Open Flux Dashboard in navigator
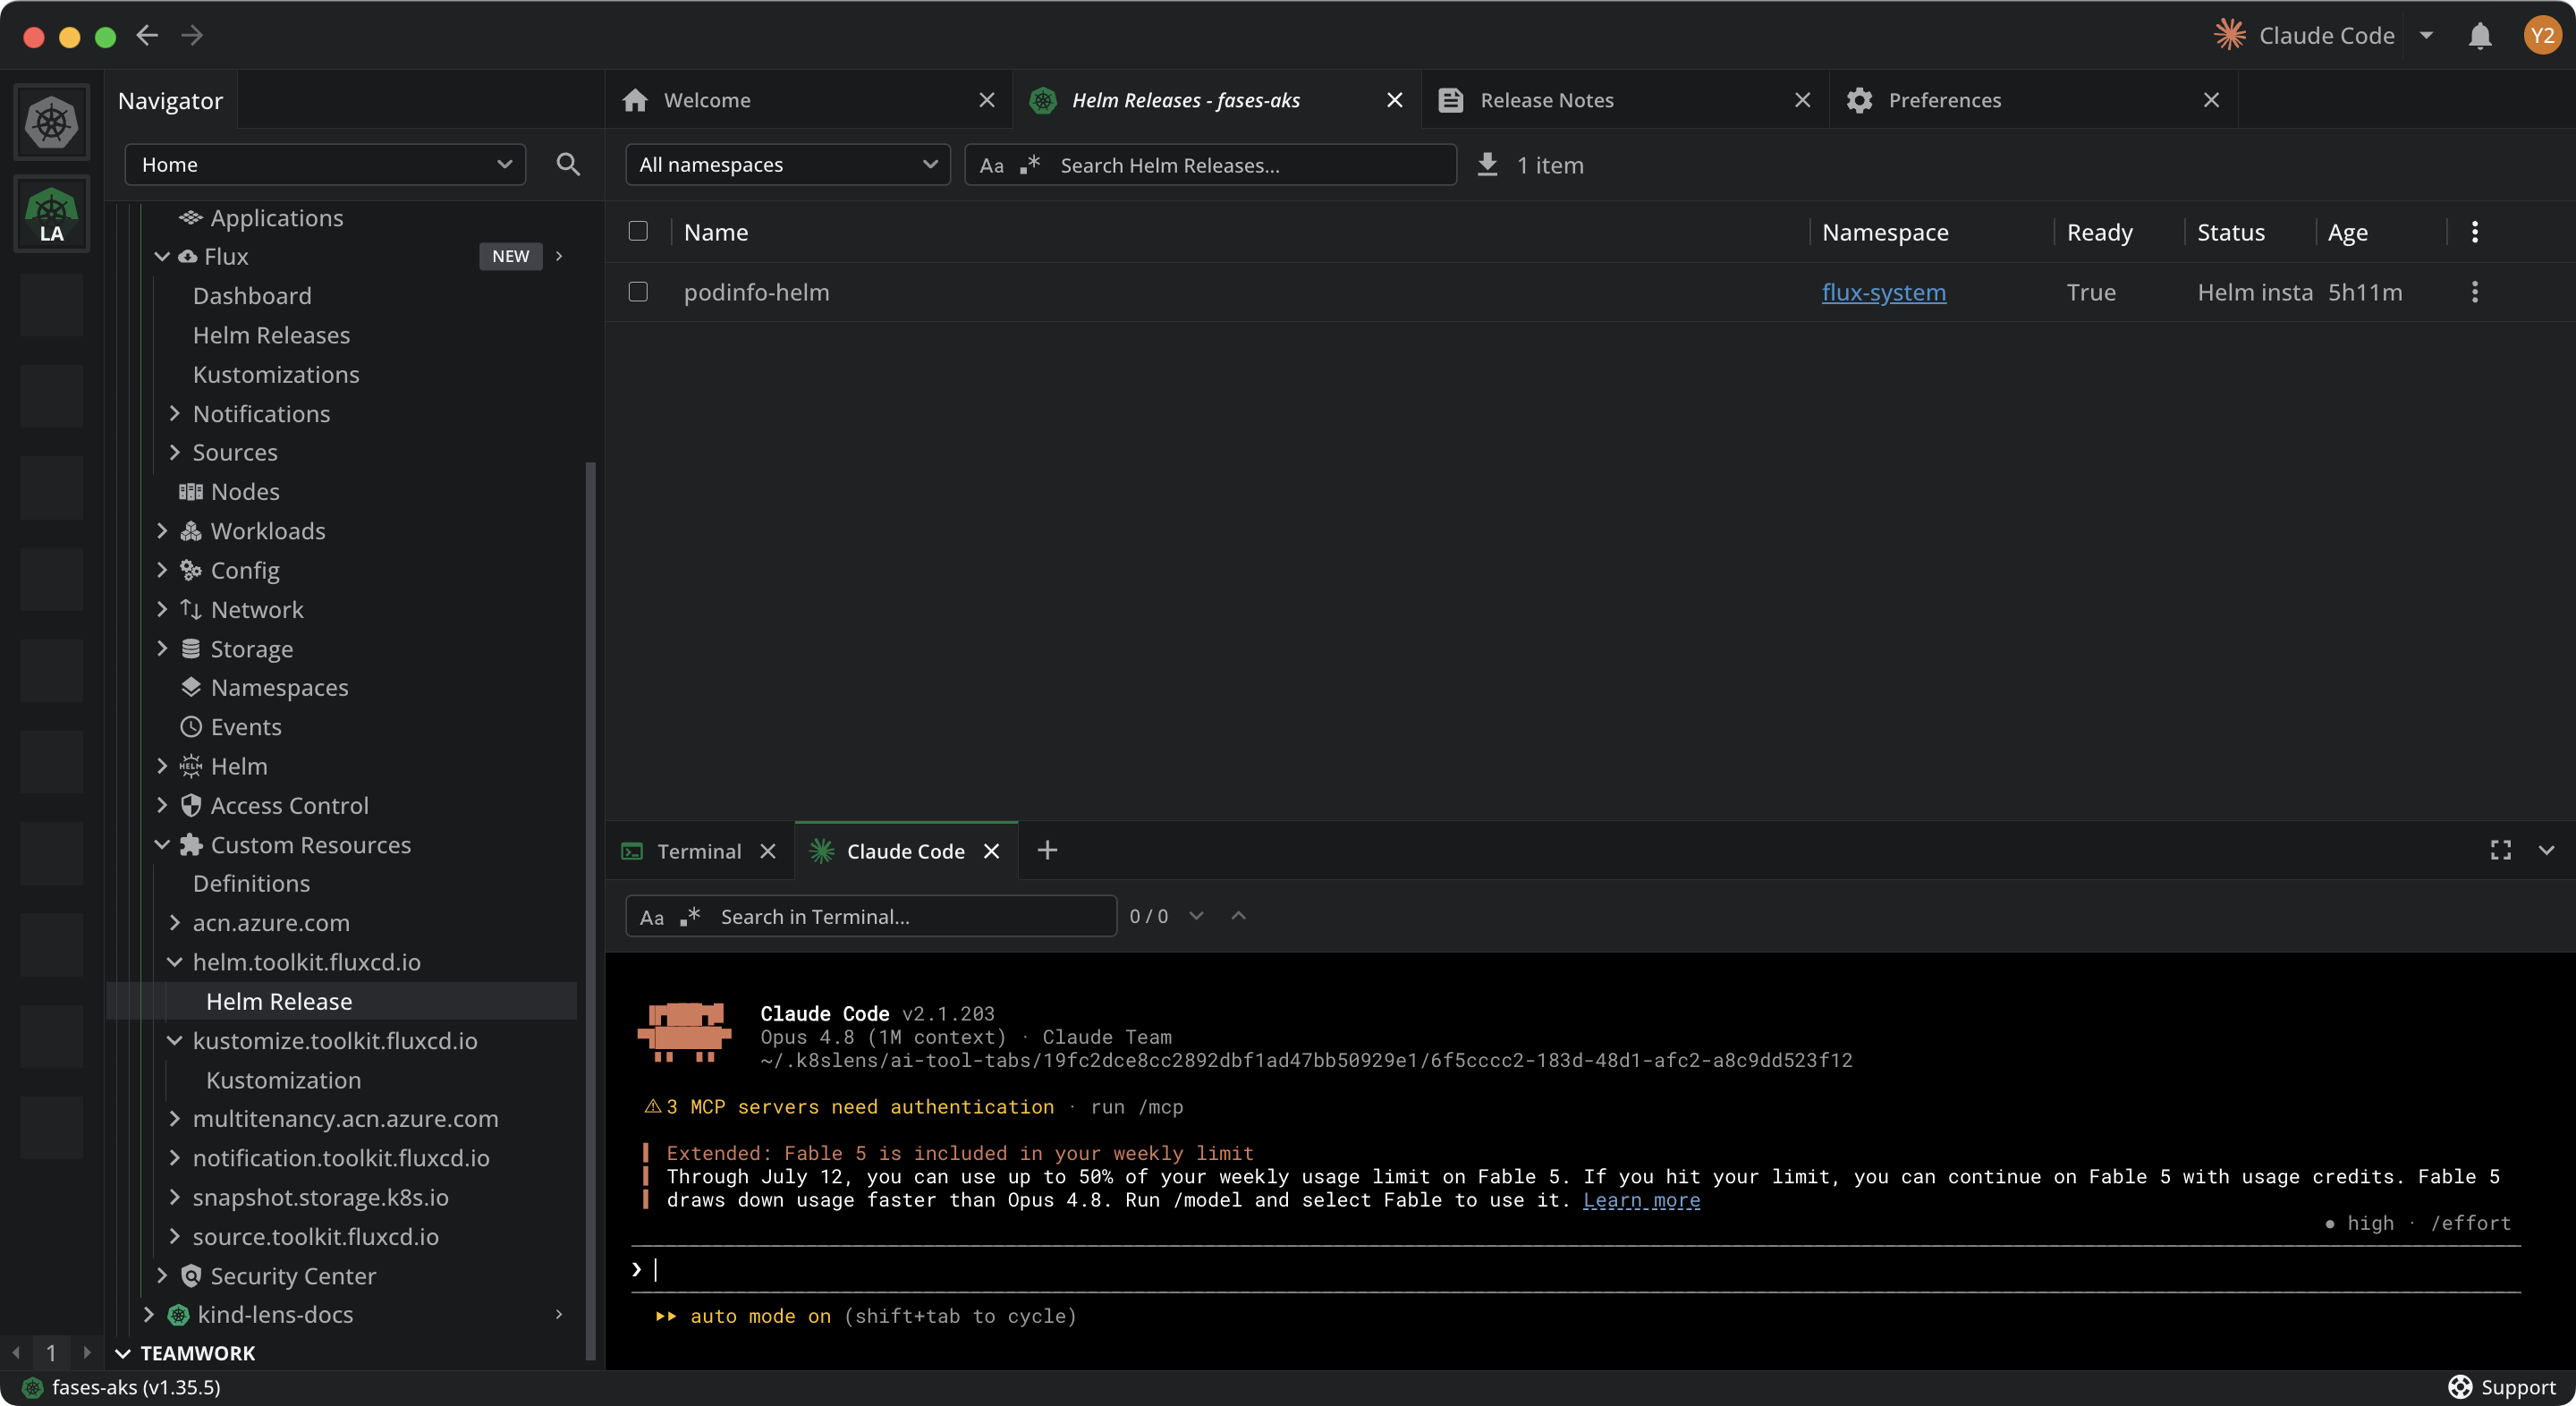 (x=252, y=296)
